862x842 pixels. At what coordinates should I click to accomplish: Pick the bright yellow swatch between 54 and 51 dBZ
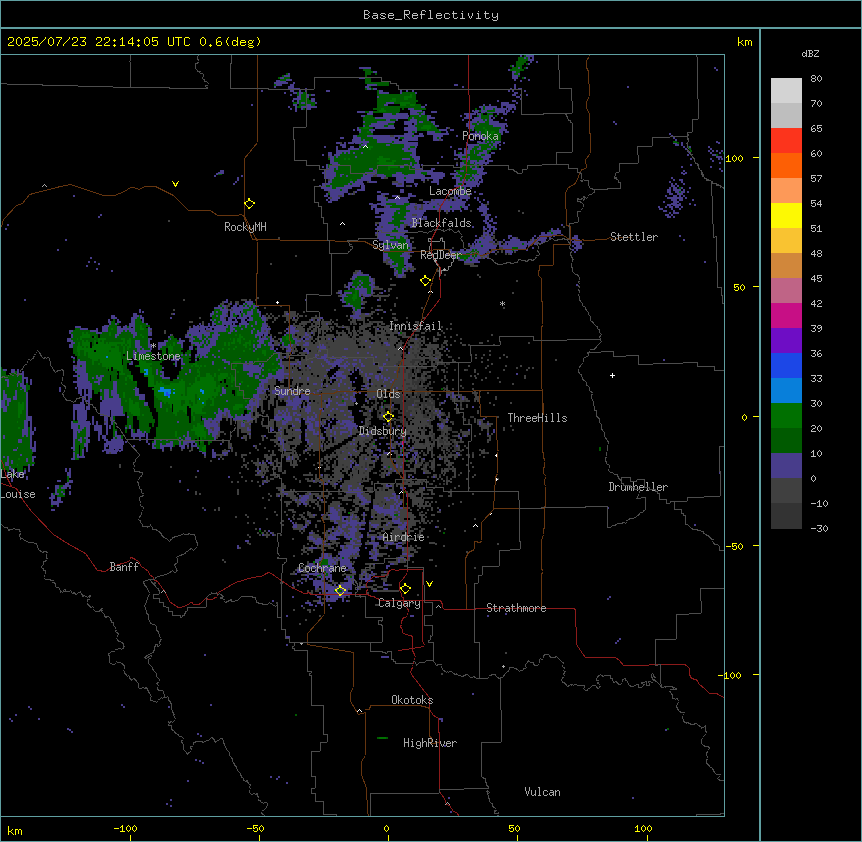click(786, 215)
